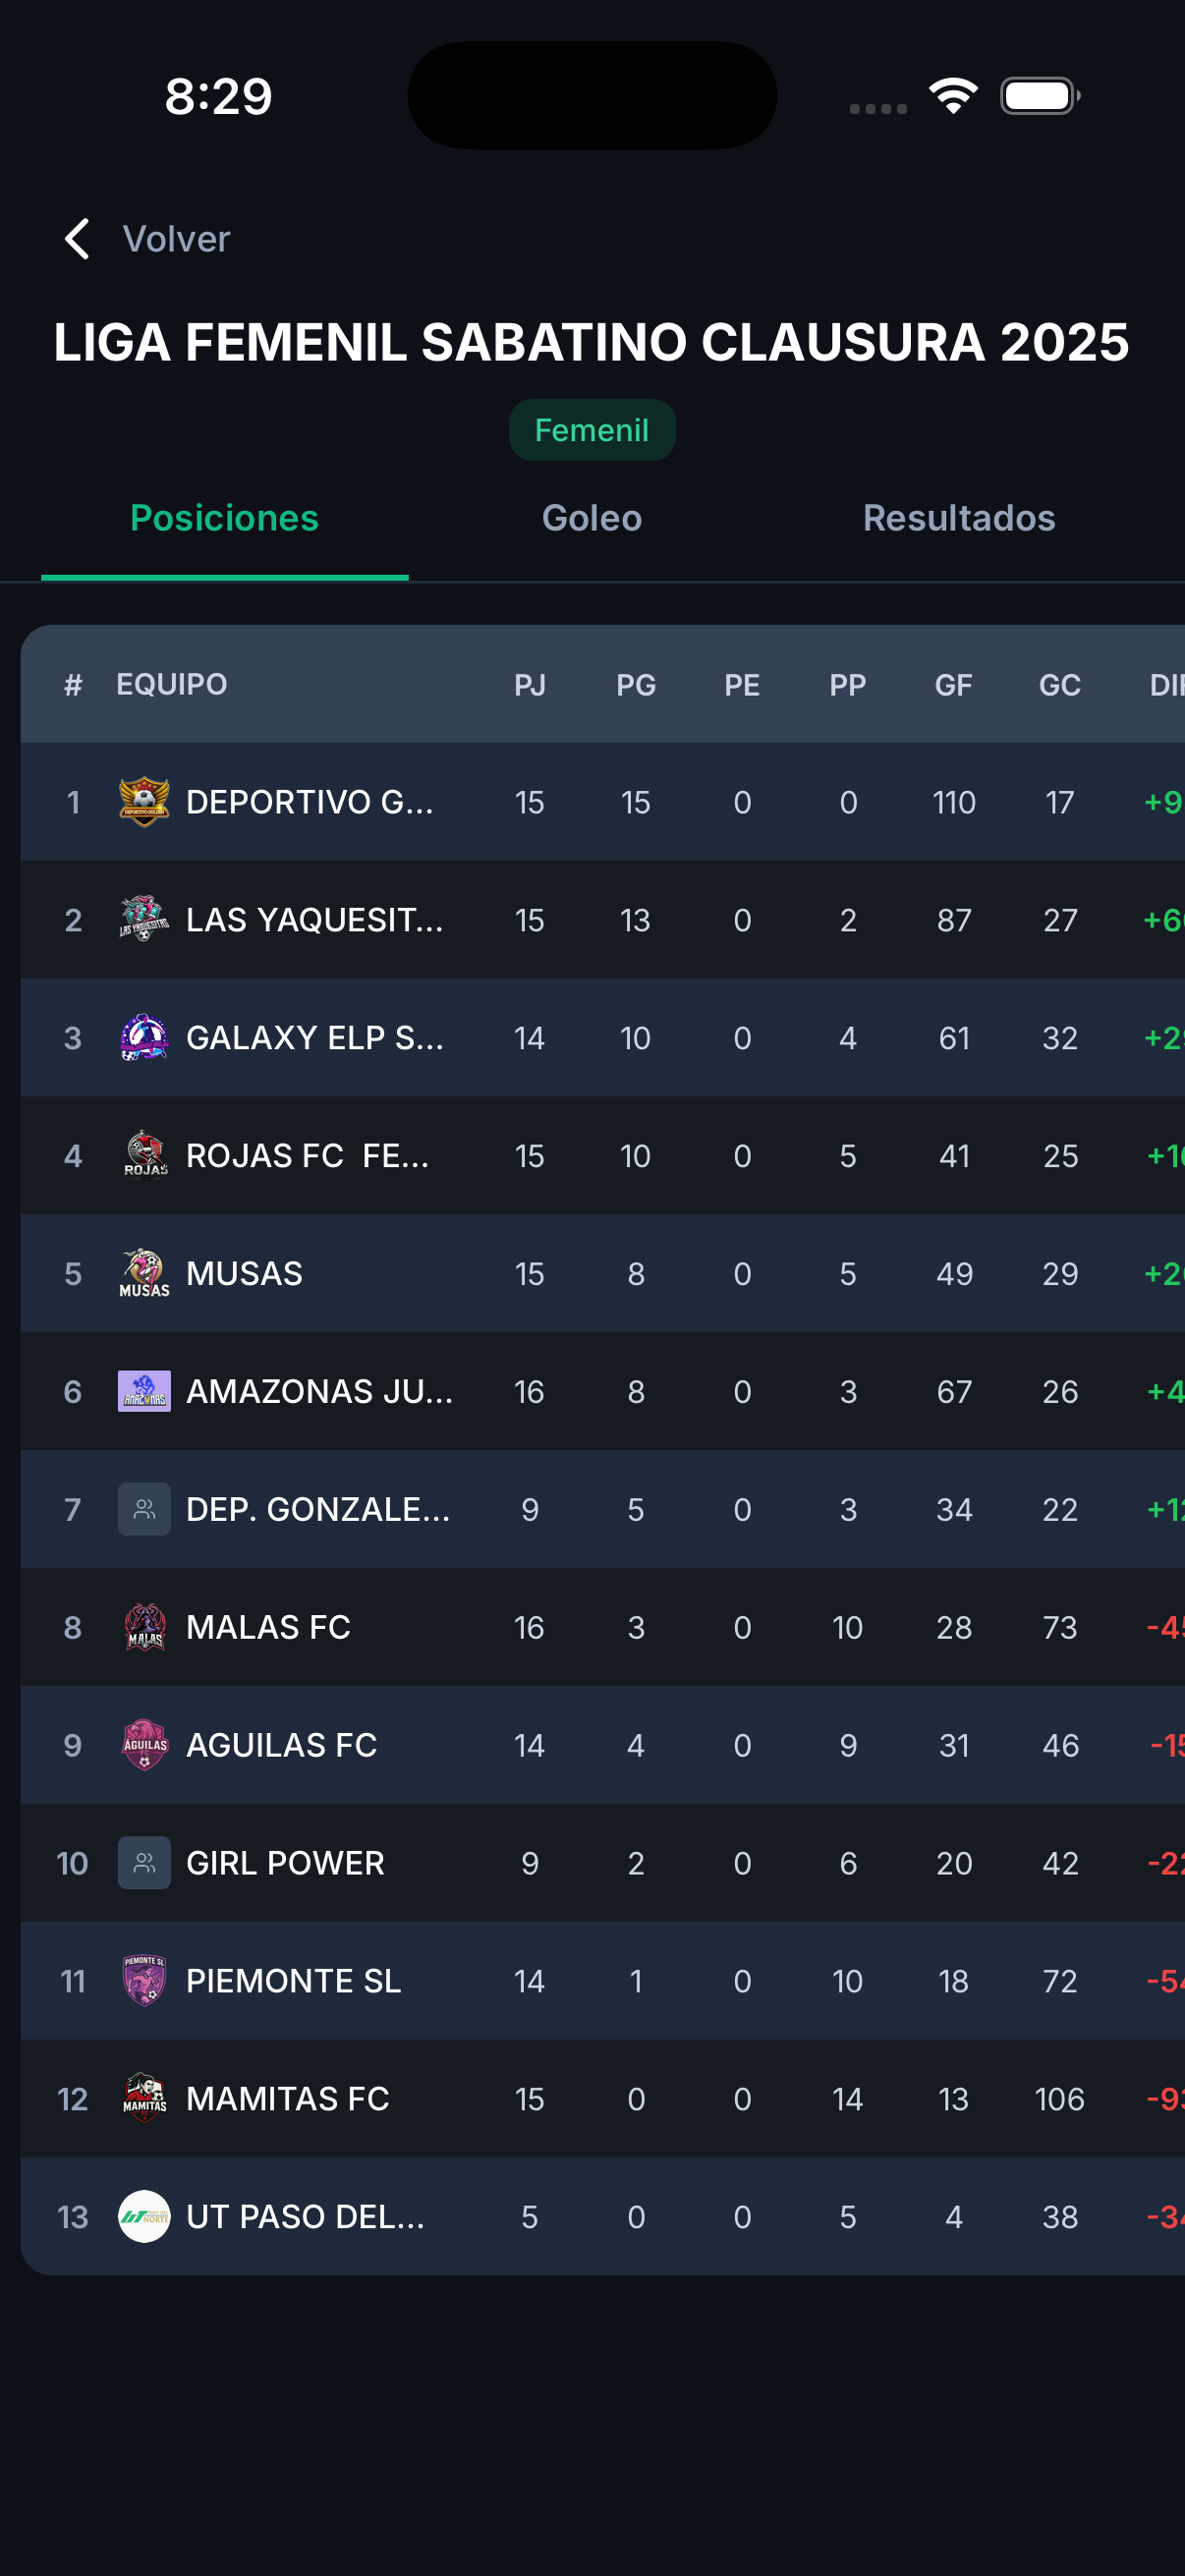Stay on the Posiciones tab
The height and width of the screenshot is (2576, 1185).
[x=224, y=518]
